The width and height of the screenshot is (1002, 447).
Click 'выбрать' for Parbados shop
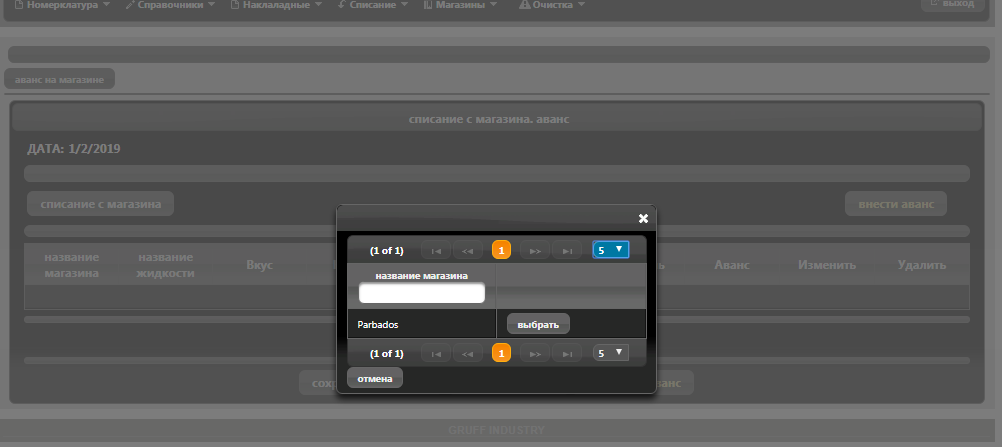click(538, 324)
